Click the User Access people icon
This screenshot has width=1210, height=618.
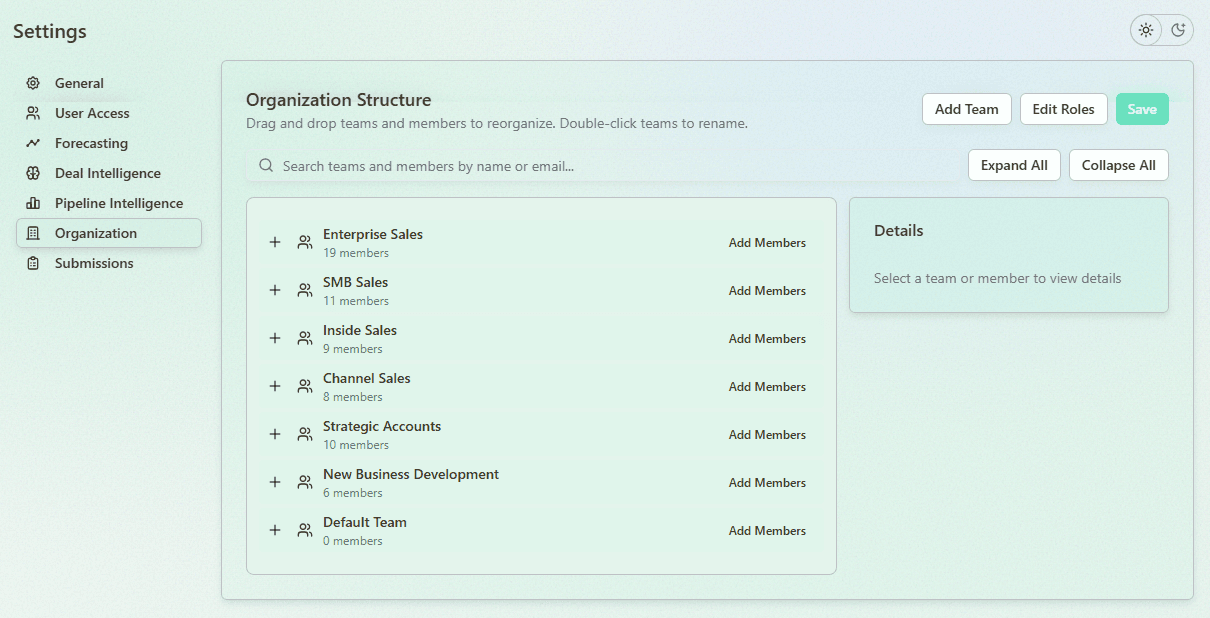pos(33,113)
